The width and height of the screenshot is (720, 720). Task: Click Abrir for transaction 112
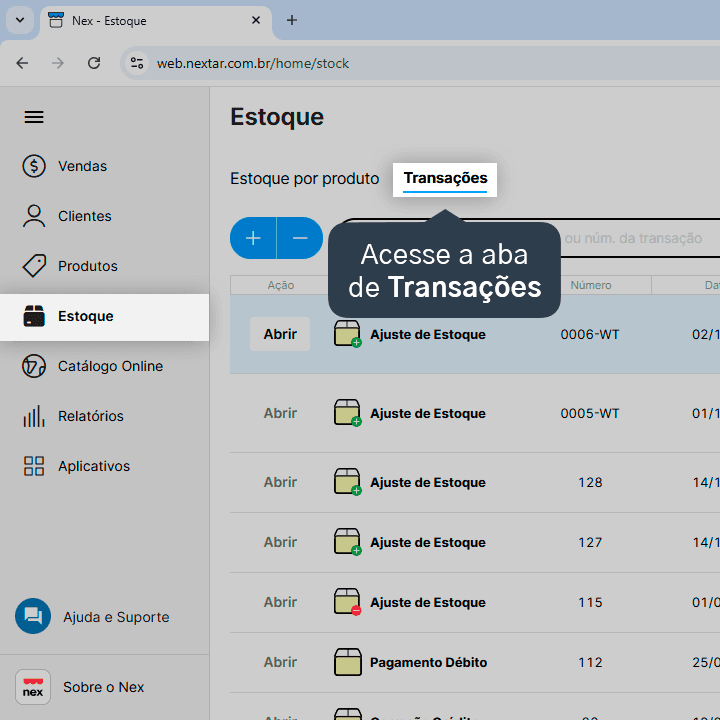[280, 662]
